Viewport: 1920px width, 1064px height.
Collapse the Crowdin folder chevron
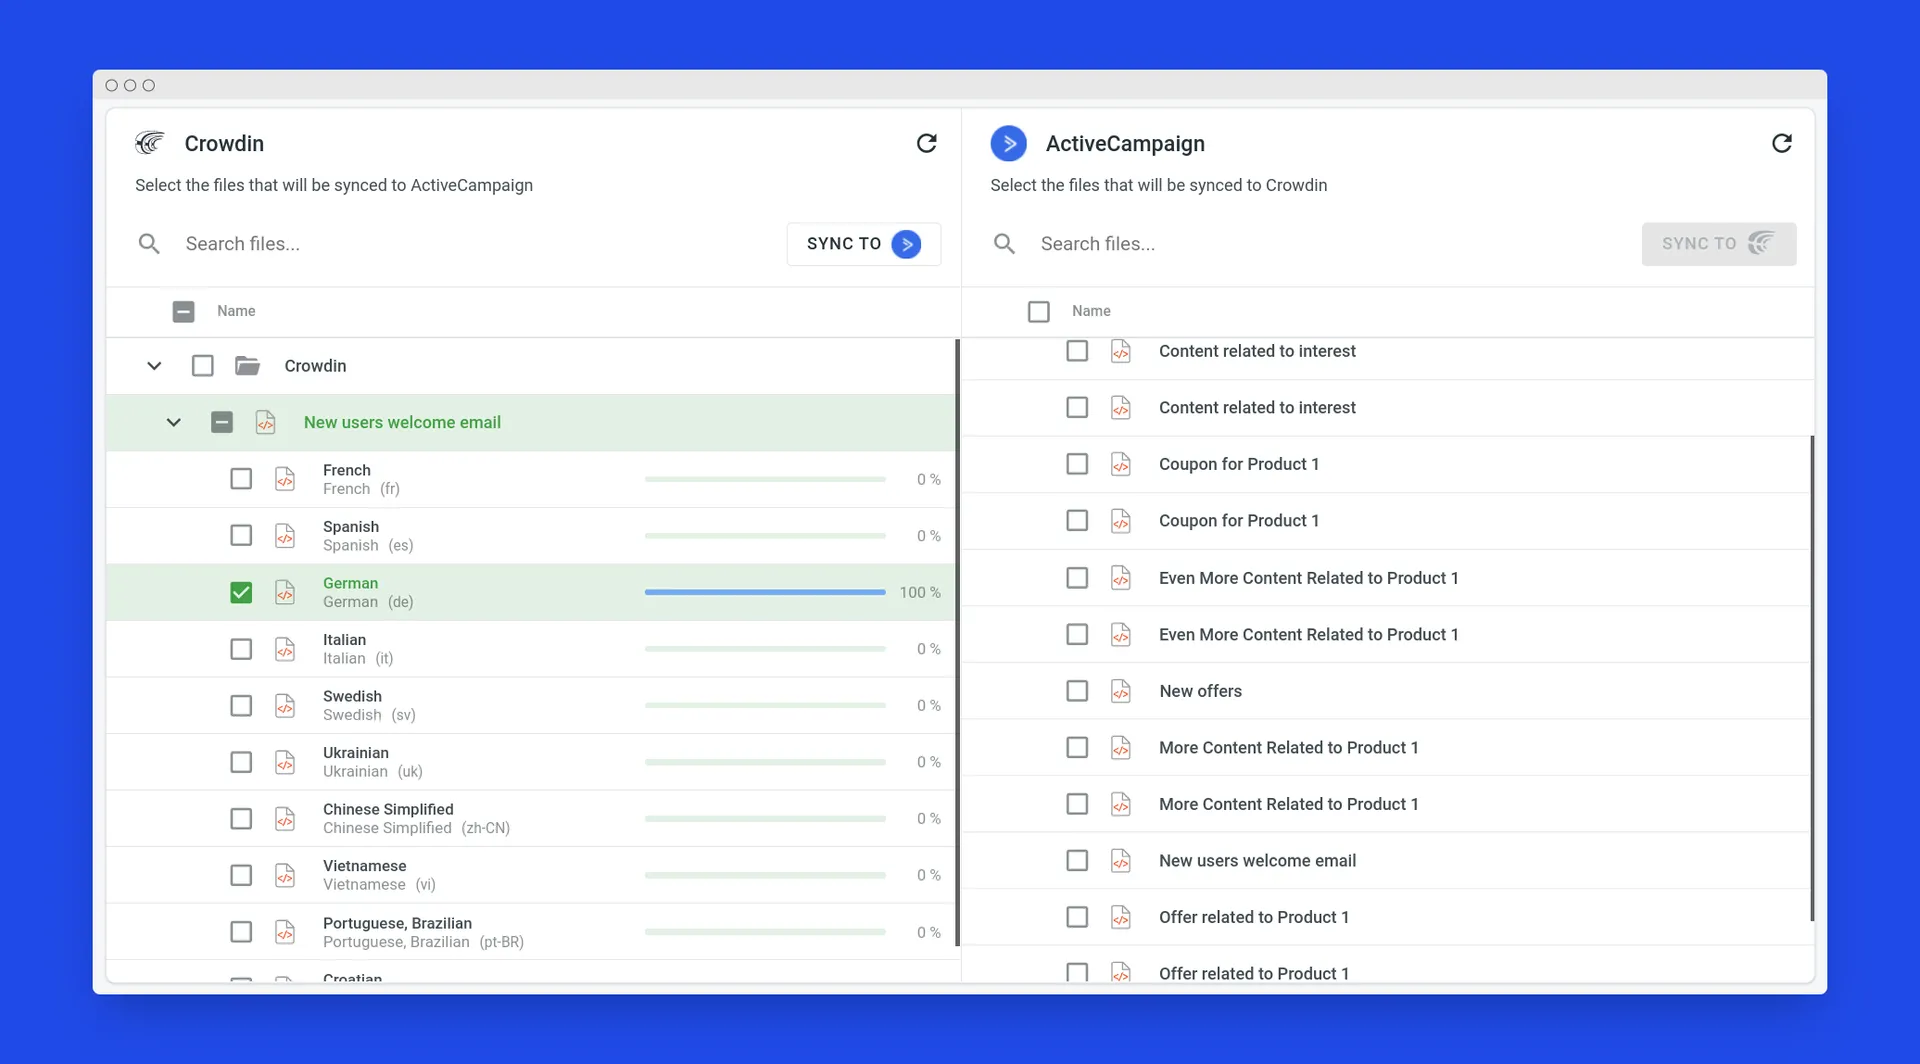(x=154, y=365)
